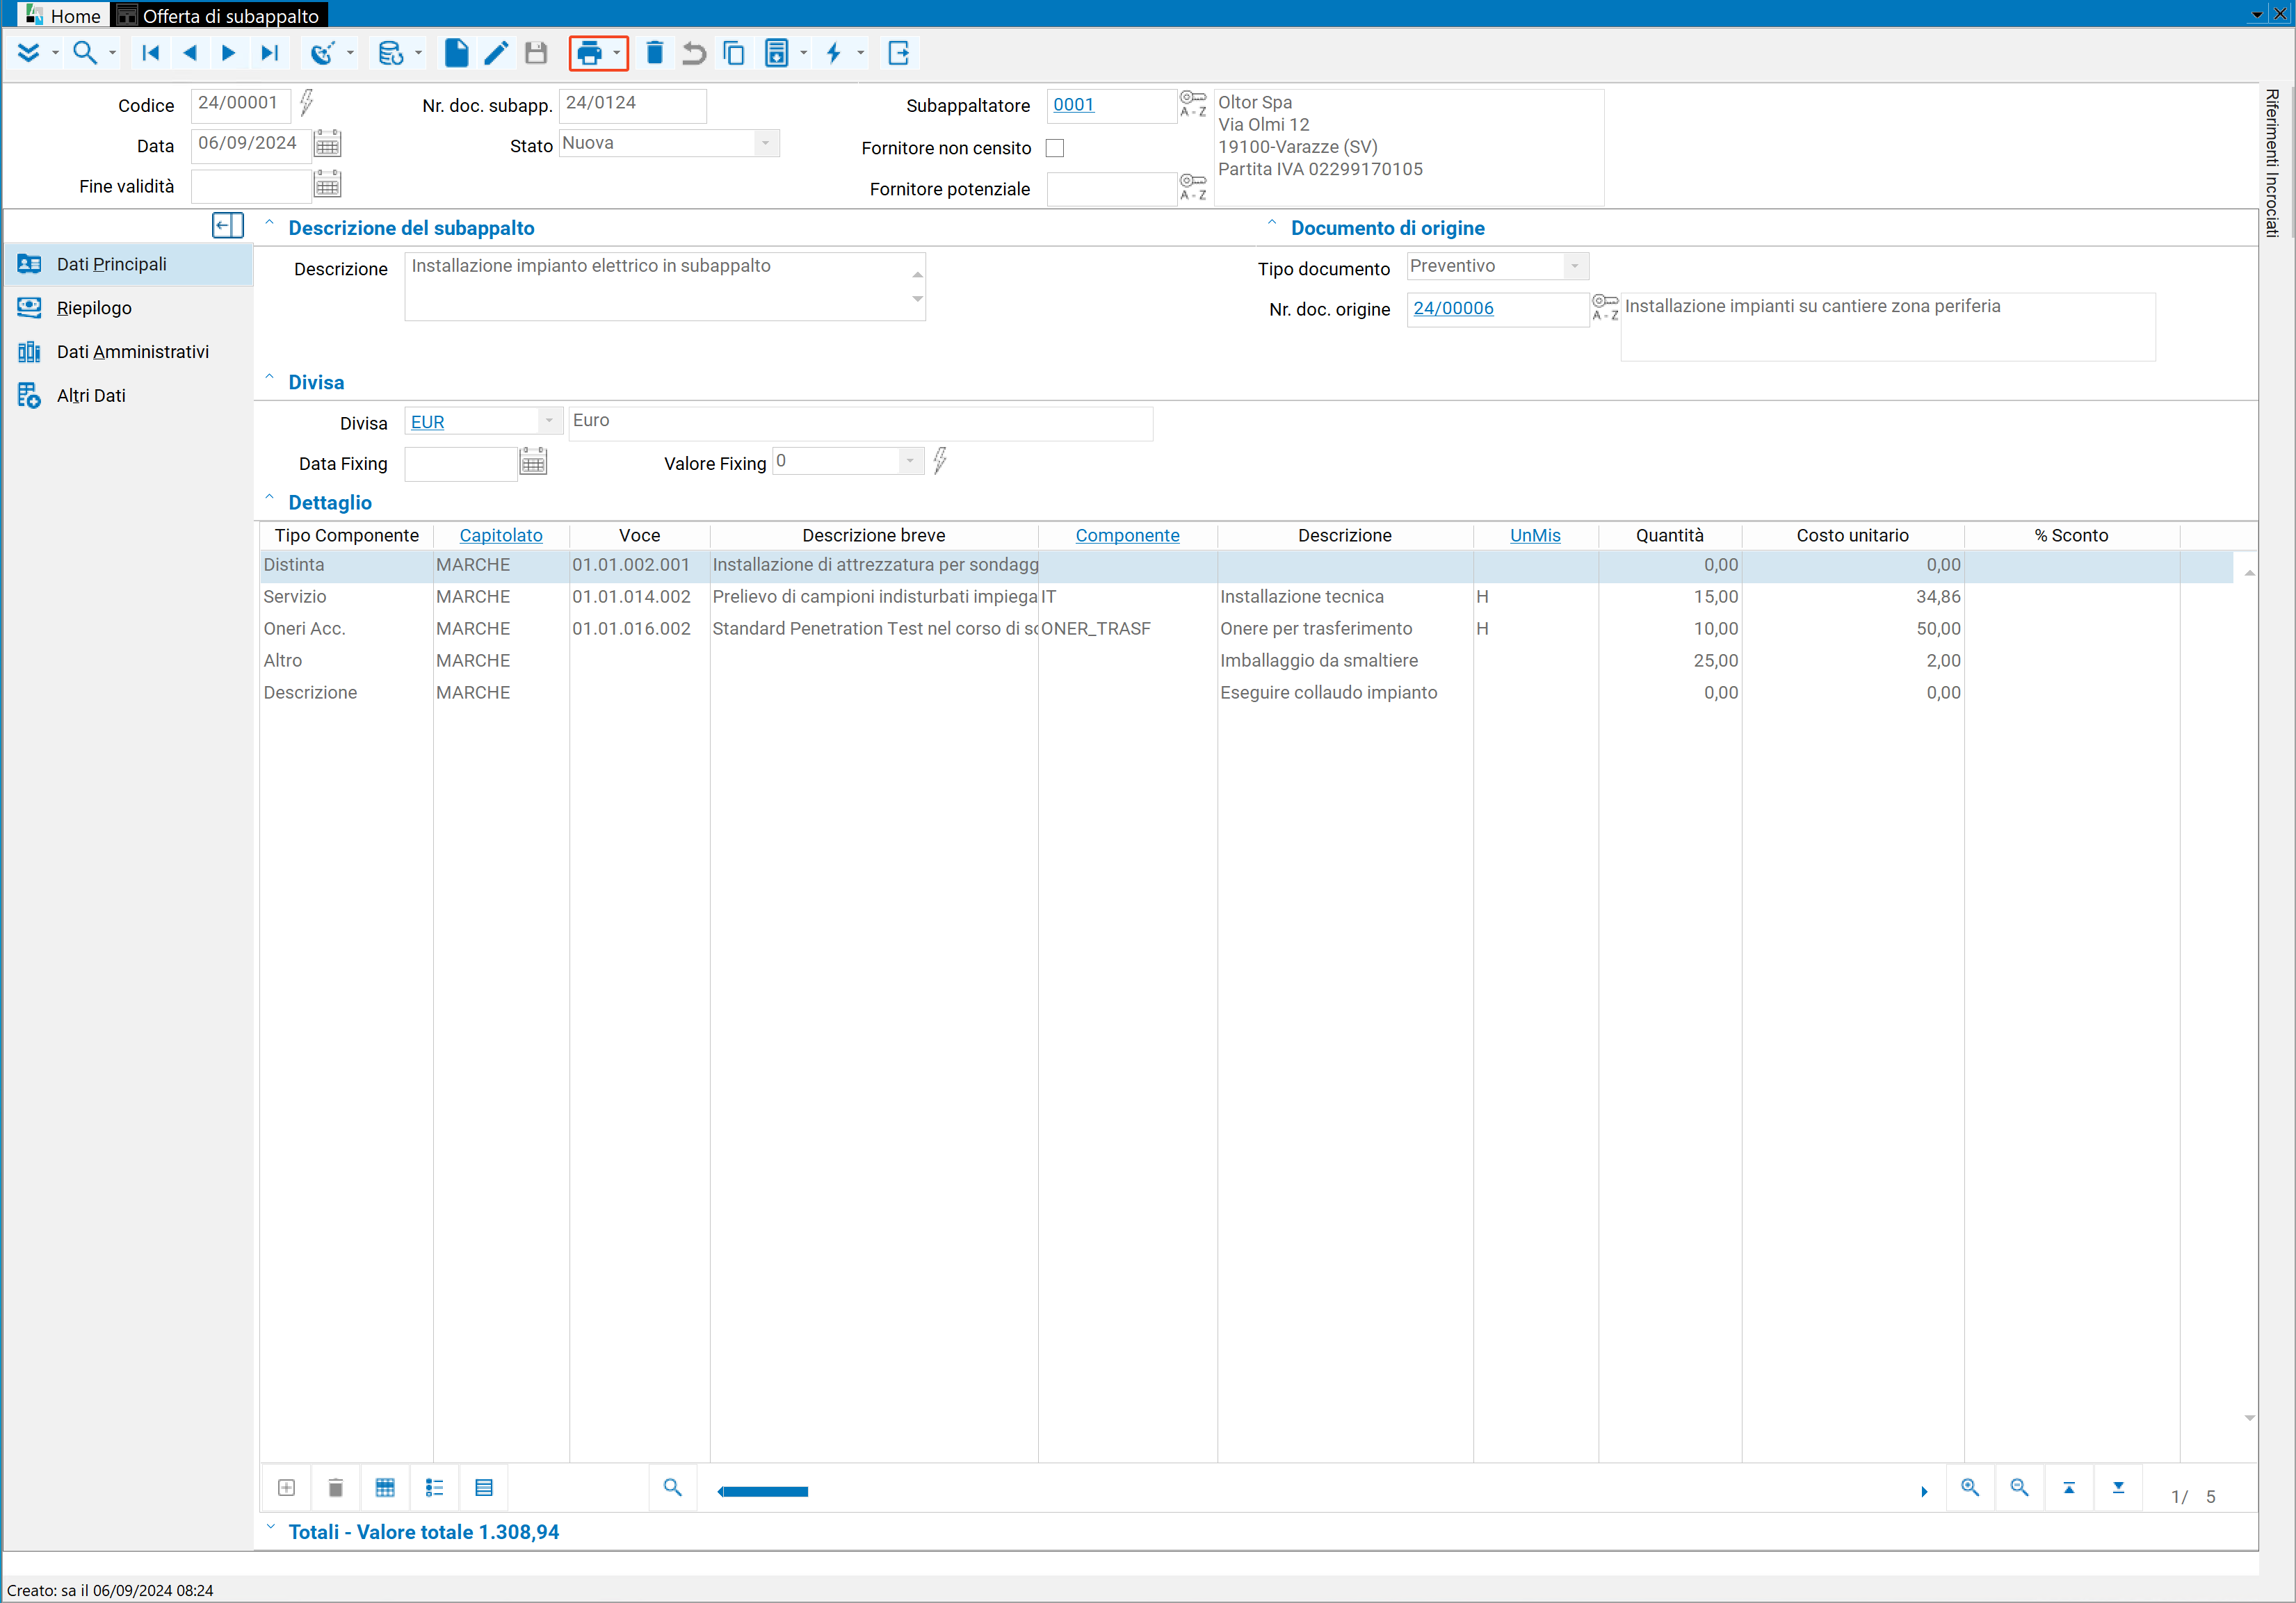Click the Componente column header link
The width and height of the screenshot is (2296, 1603).
point(1127,535)
